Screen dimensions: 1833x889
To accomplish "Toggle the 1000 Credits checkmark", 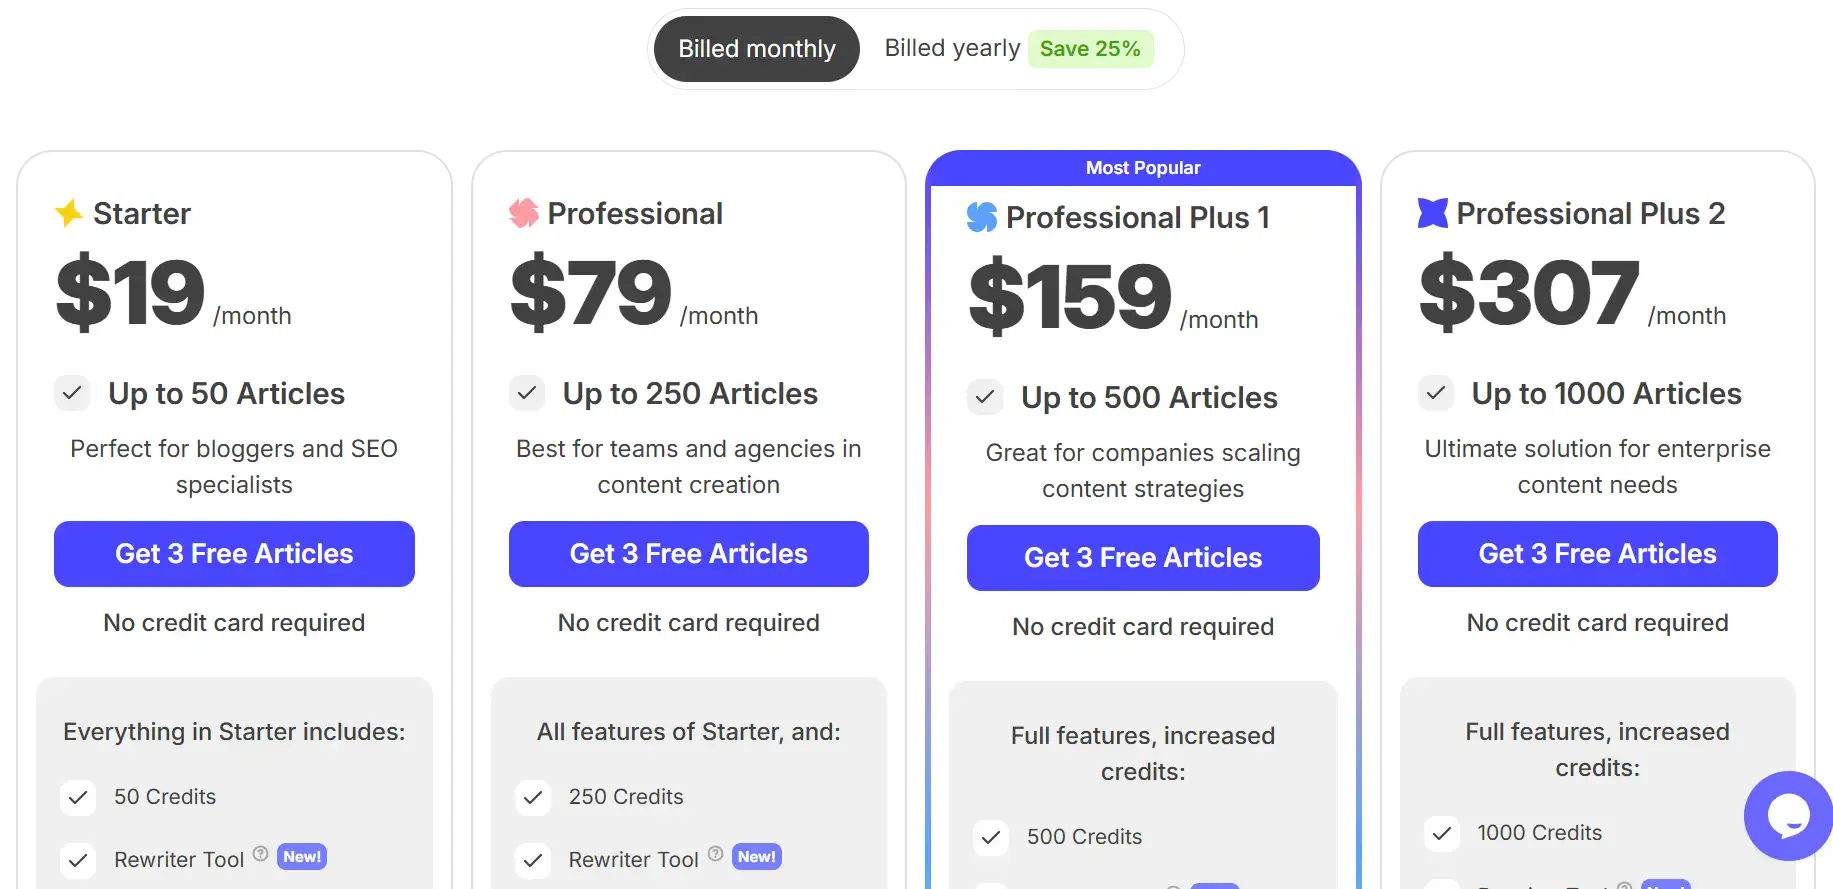I will pos(1442,833).
